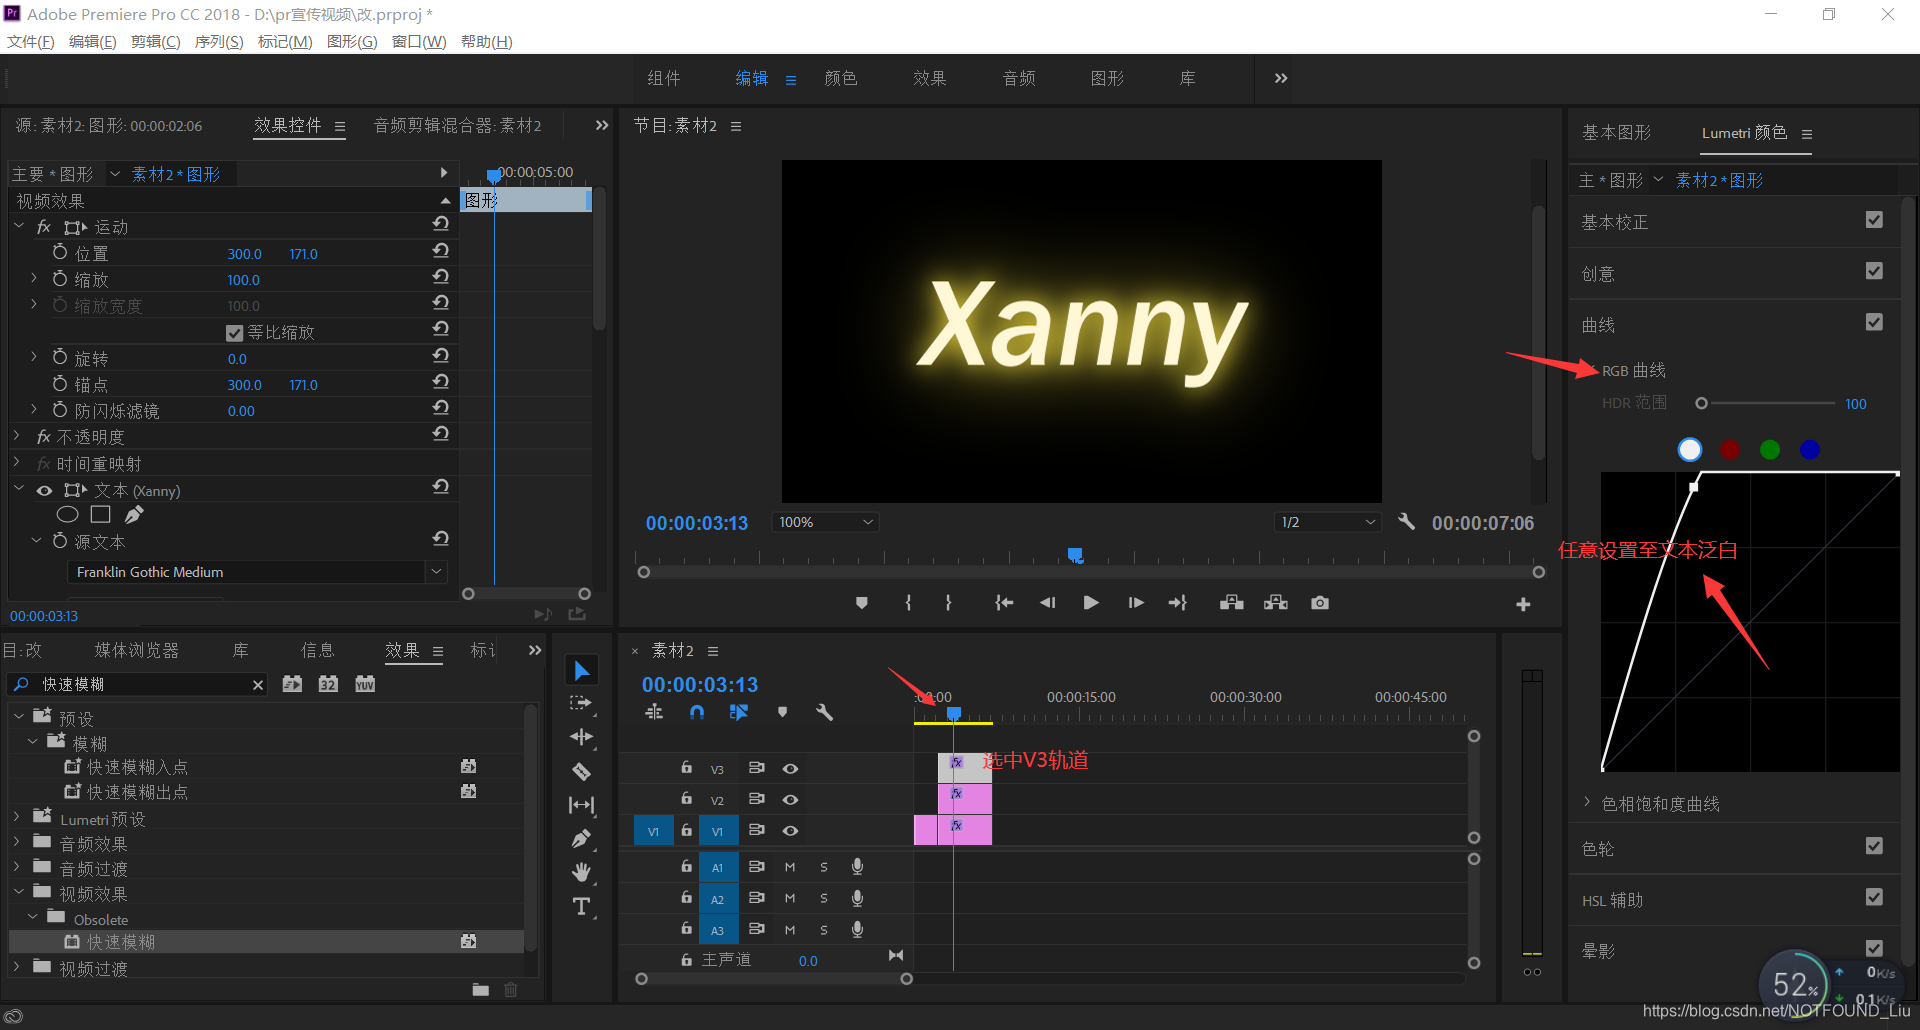This screenshot has height=1030, width=1920.
Task: Step back one frame in program monitor
Action: coord(1047,603)
